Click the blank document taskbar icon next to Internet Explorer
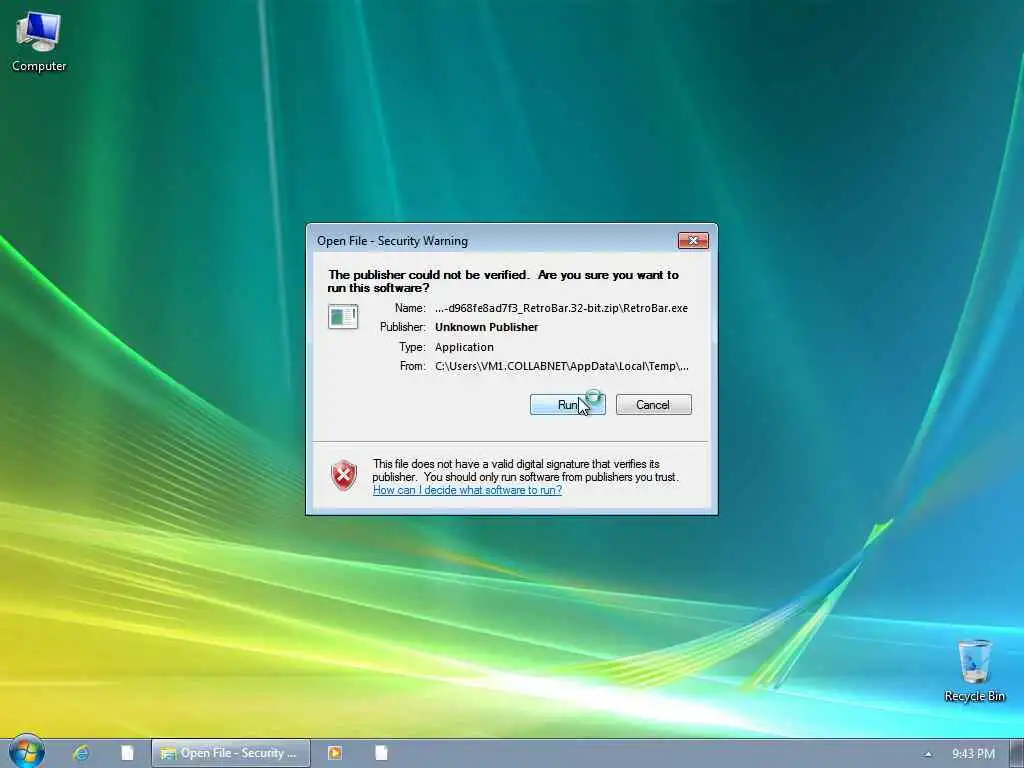Screen dimensions: 1024x768 (127, 753)
